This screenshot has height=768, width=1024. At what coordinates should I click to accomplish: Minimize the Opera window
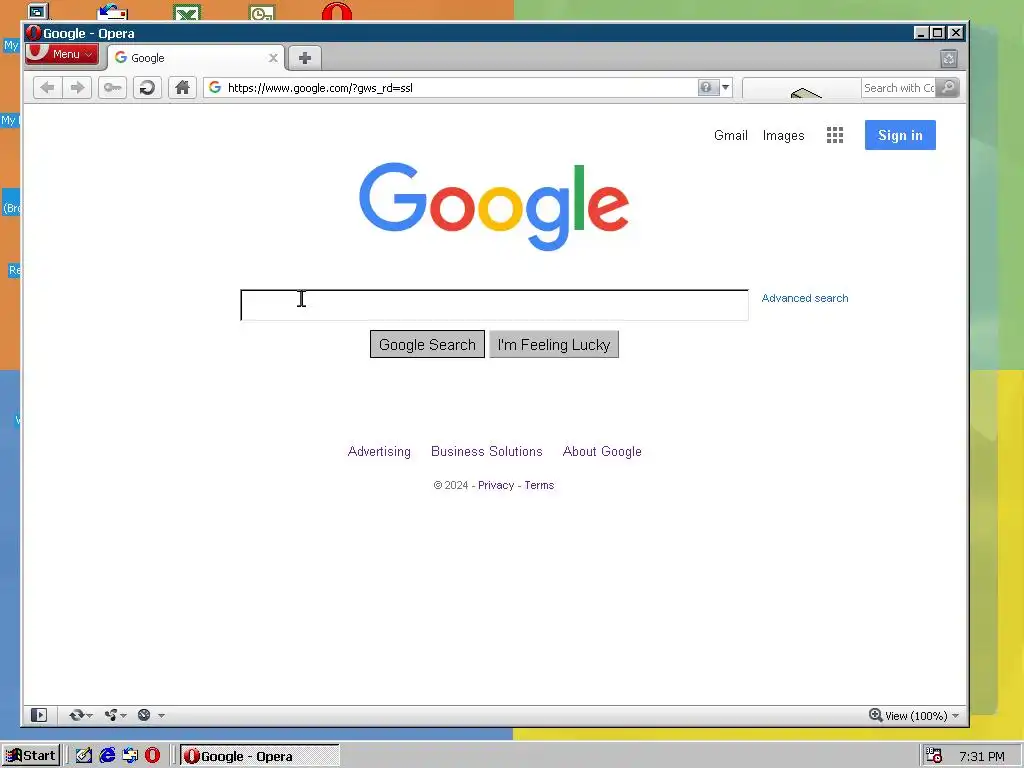(921, 33)
